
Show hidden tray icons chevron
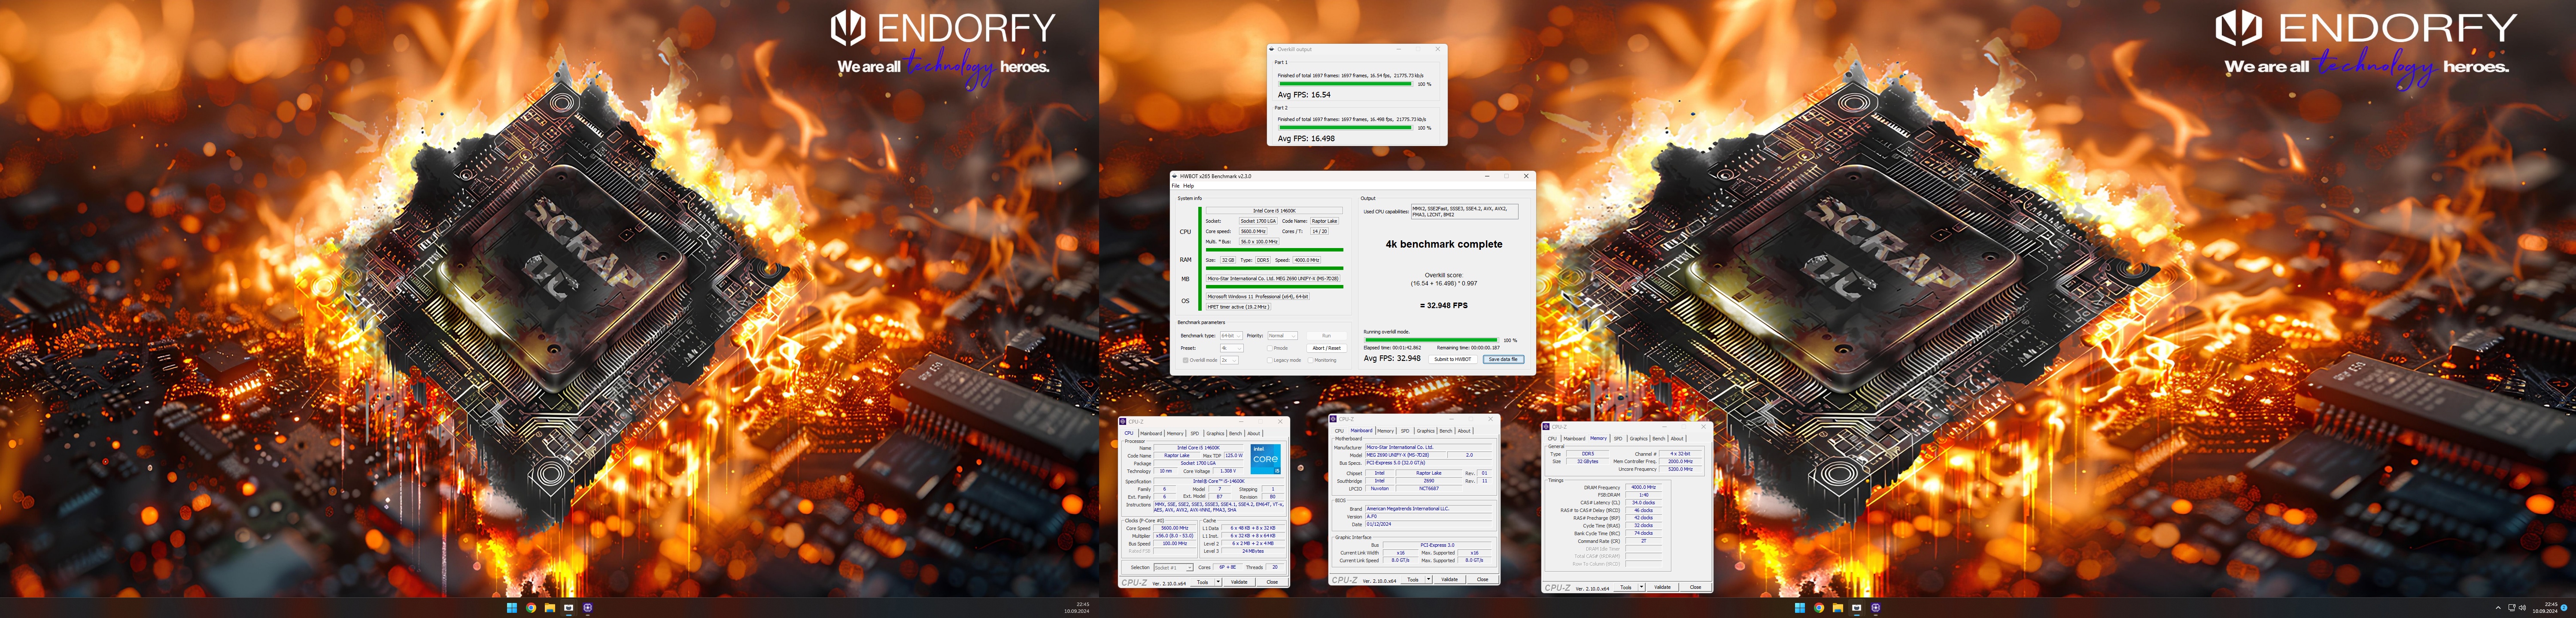pos(2498,608)
